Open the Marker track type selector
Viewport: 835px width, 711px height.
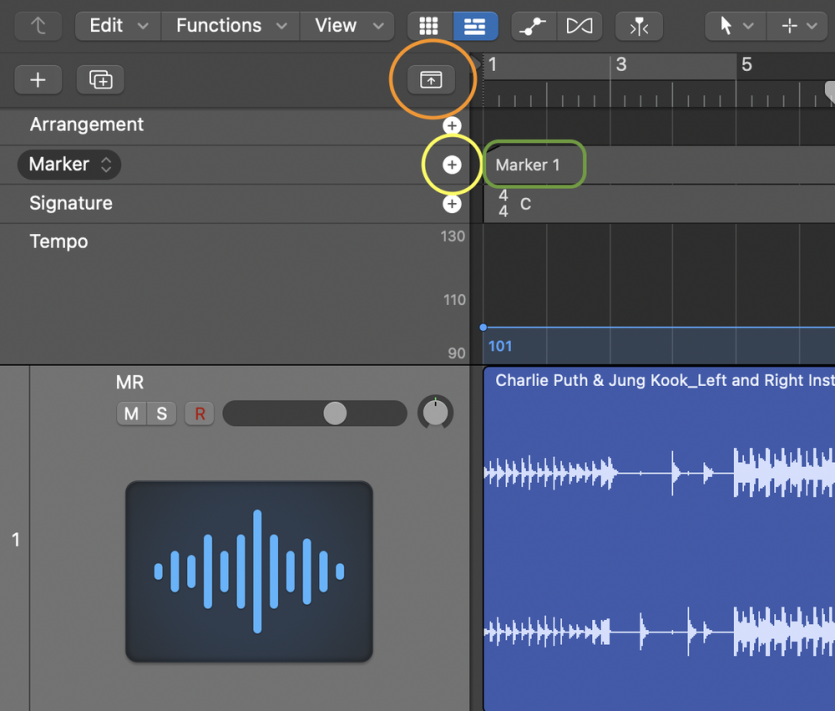click(69, 164)
